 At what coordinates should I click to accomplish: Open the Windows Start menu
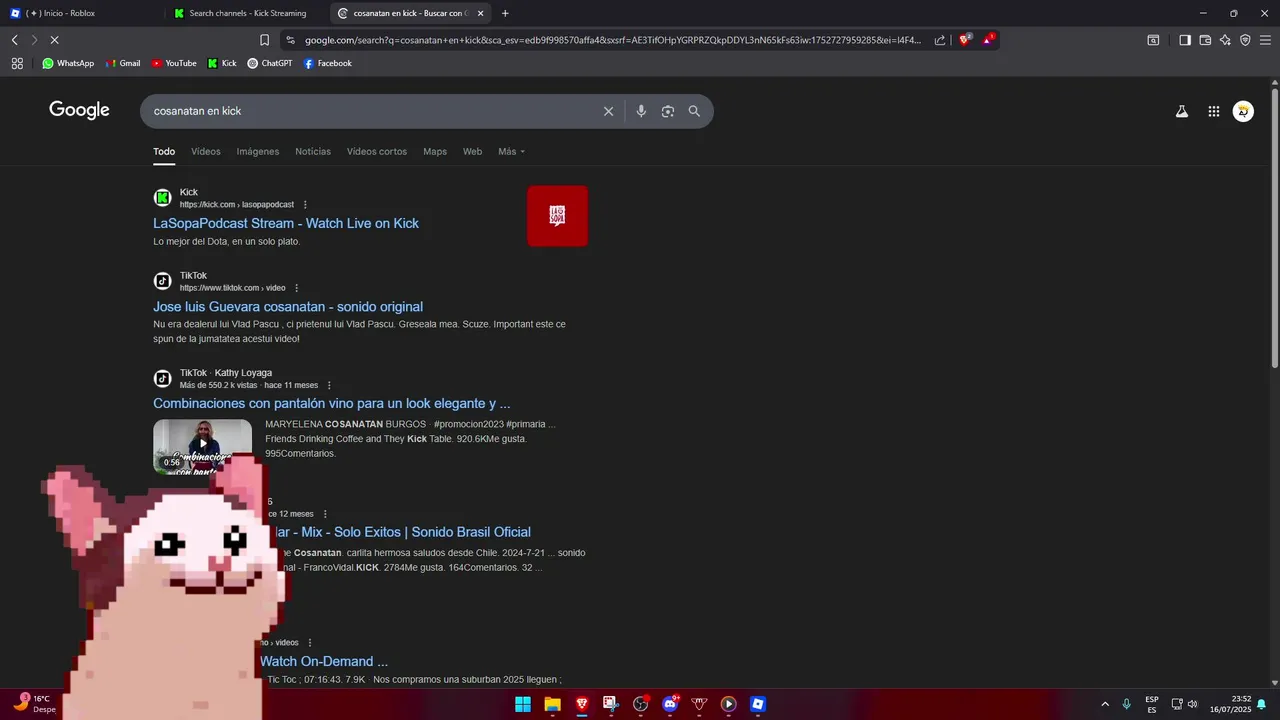pyautogui.click(x=523, y=704)
